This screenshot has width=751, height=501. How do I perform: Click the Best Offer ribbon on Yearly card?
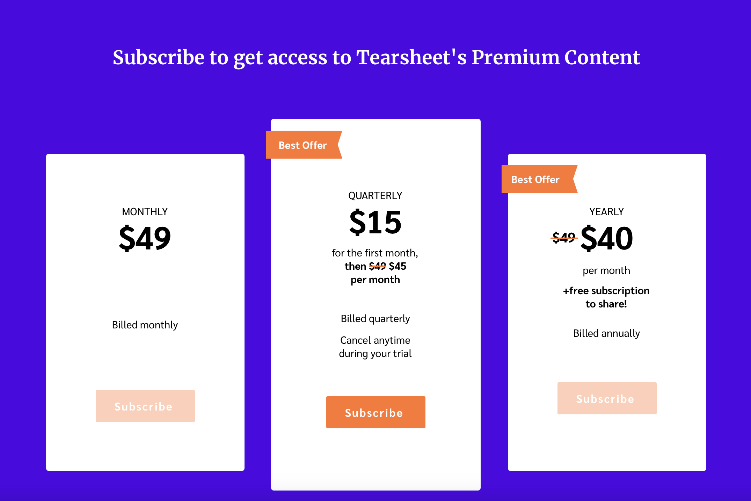[539, 179]
